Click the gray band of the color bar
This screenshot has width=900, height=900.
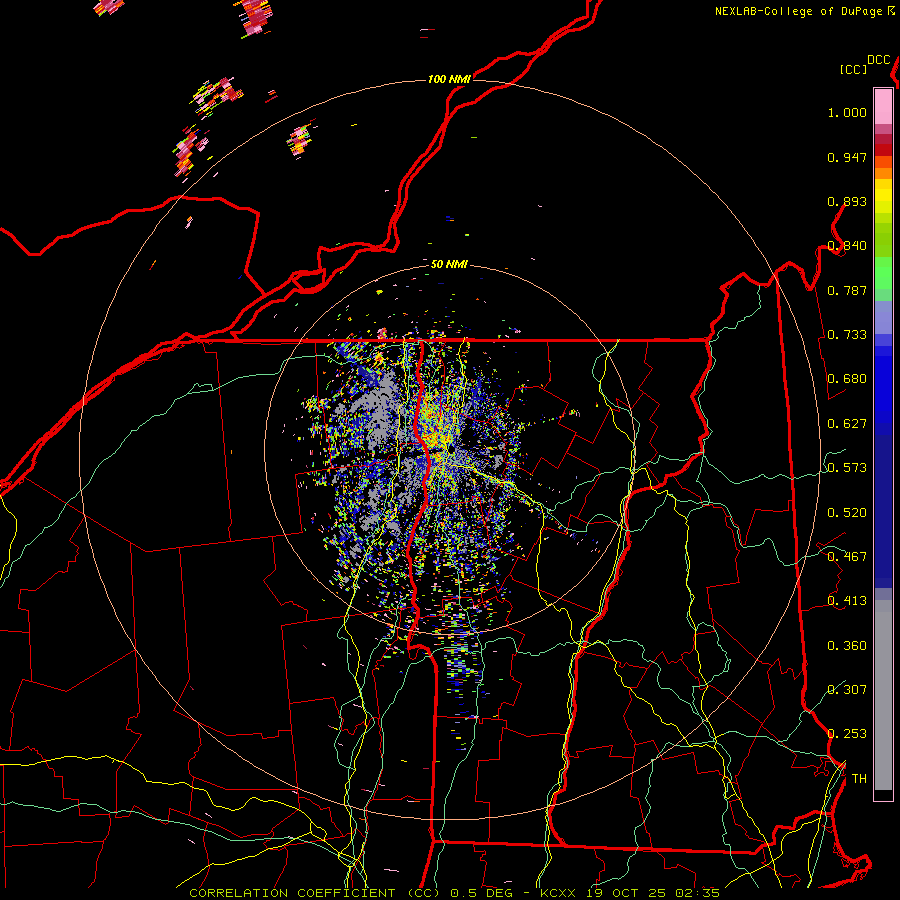click(x=883, y=695)
